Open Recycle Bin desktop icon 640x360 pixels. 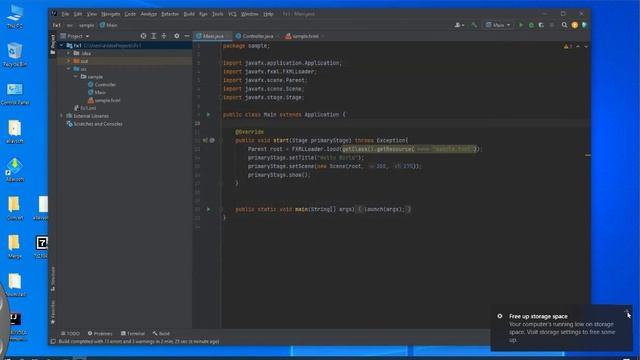point(15,54)
